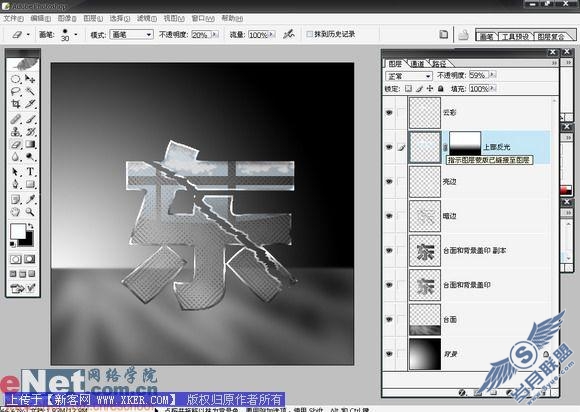Open the 文件 menu
The height and width of the screenshot is (412, 580).
(x=13, y=18)
